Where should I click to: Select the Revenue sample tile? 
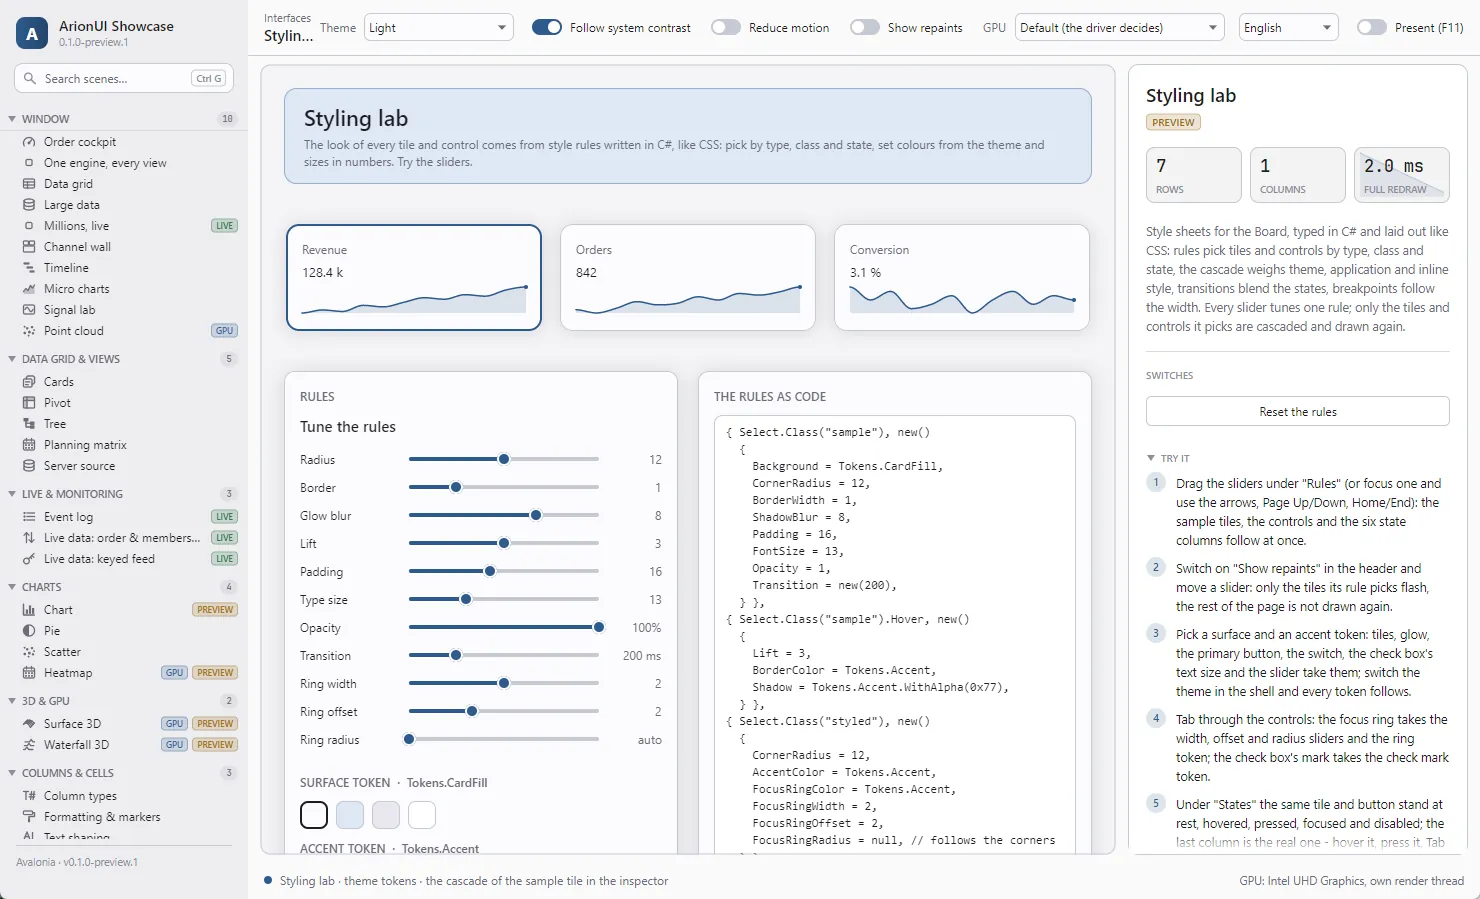414,277
